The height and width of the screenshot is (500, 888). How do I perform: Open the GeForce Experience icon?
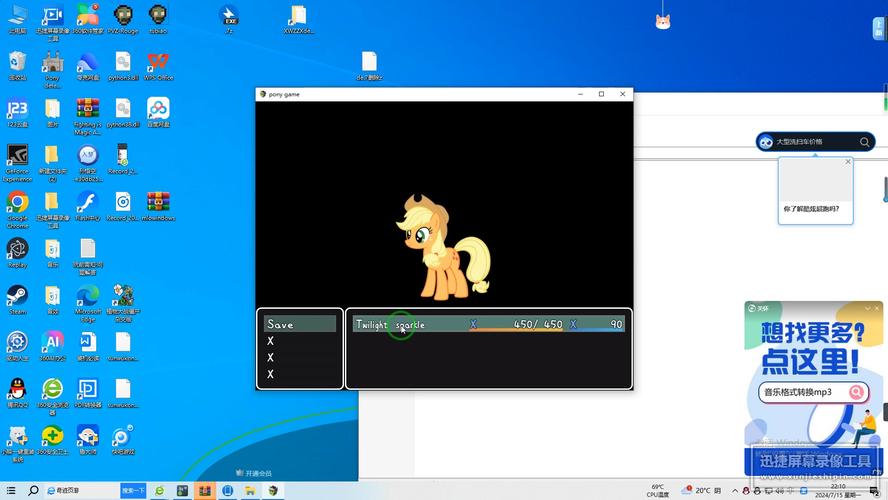(x=18, y=163)
